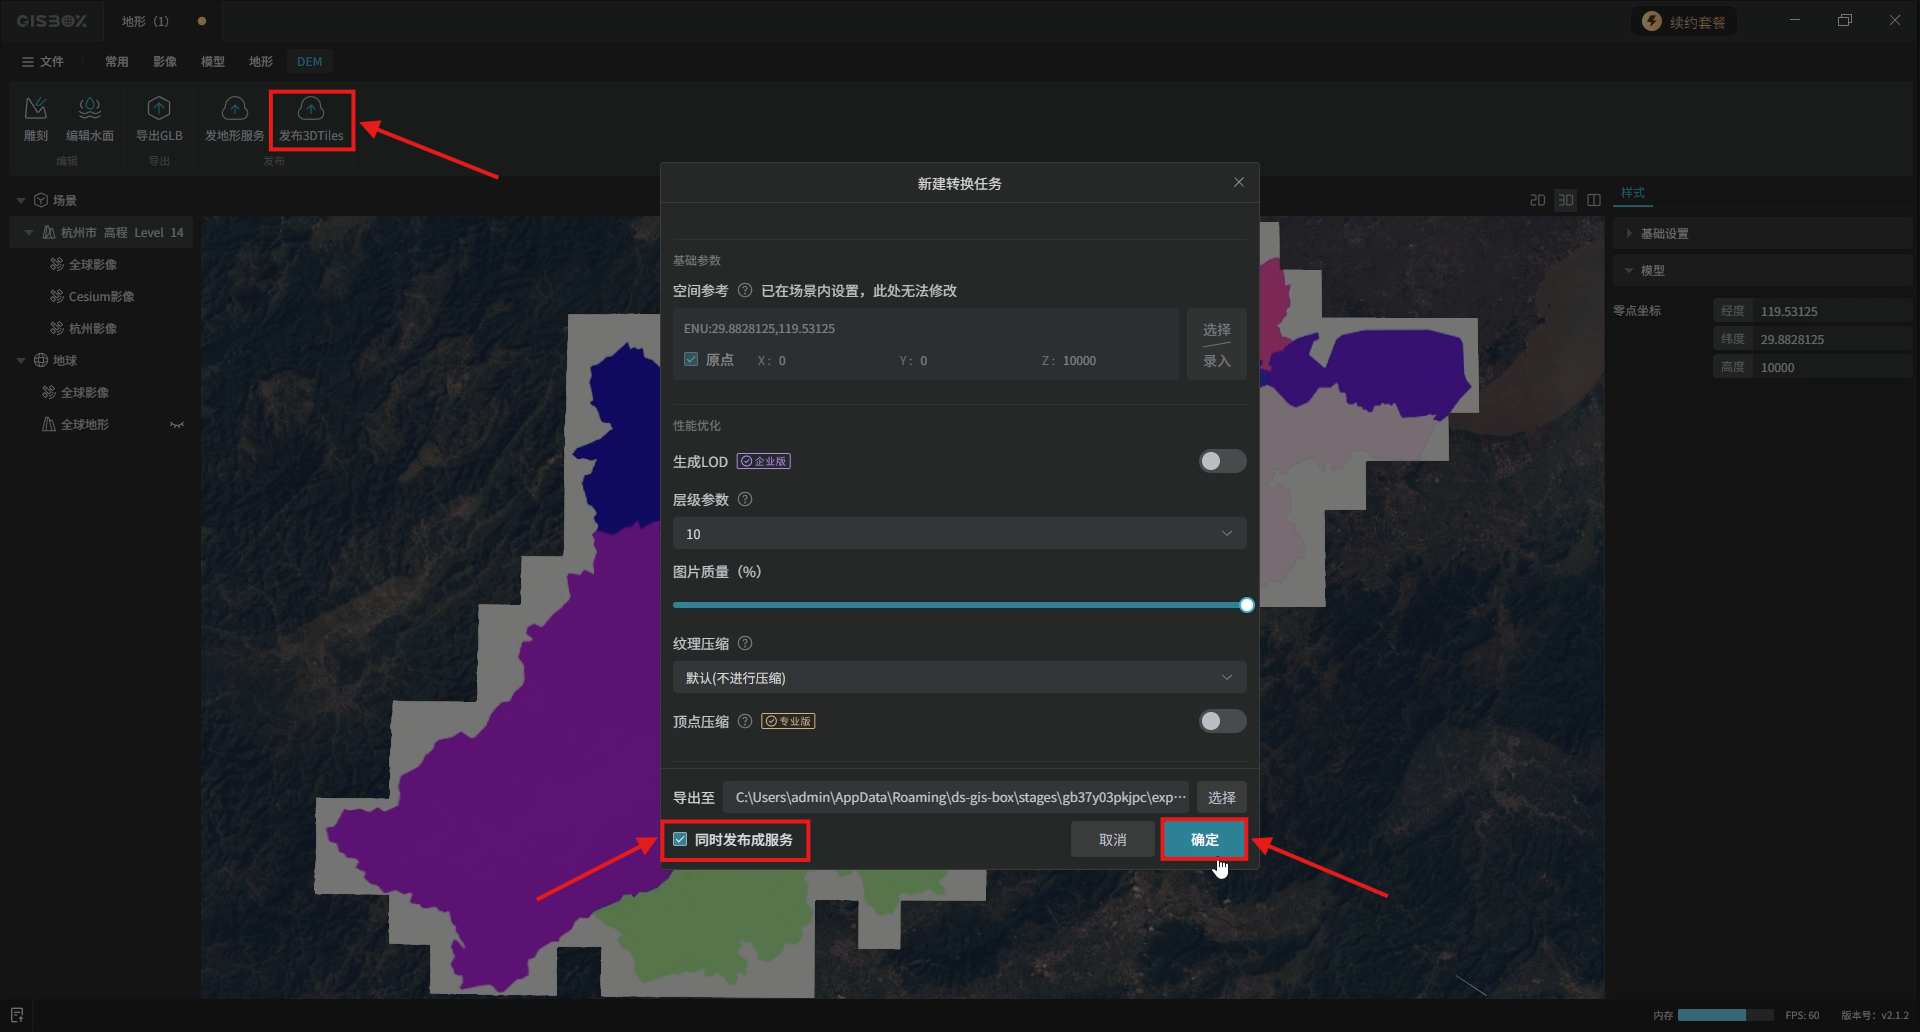Screen dimensions: 1920x1032
Task: Click help icon next to 空间参考
Action: tap(745, 291)
